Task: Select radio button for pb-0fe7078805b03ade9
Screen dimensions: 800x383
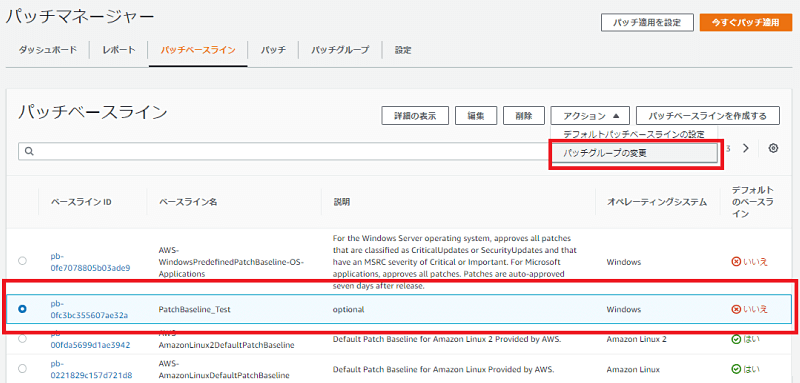Action: point(22,261)
